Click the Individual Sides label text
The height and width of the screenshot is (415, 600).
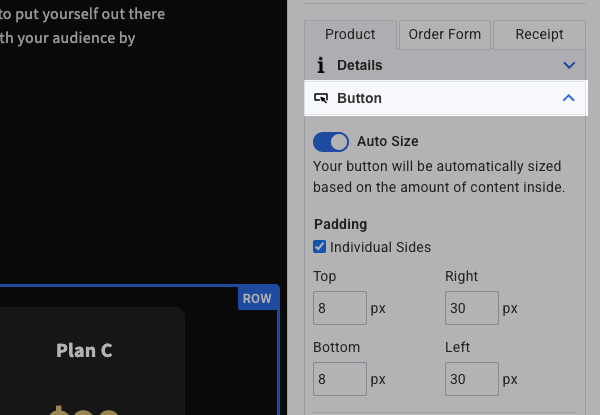coord(380,247)
